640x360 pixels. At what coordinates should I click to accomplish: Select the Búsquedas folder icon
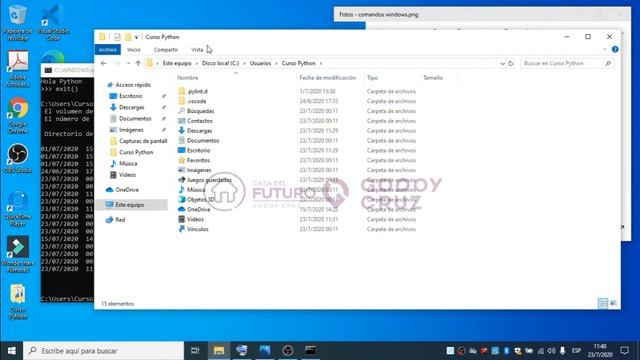click(x=182, y=111)
